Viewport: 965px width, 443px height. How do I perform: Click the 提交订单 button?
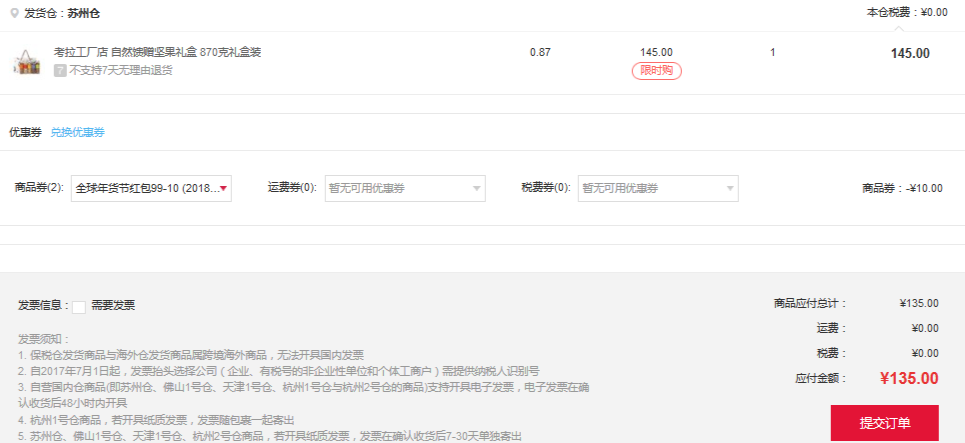884,423
